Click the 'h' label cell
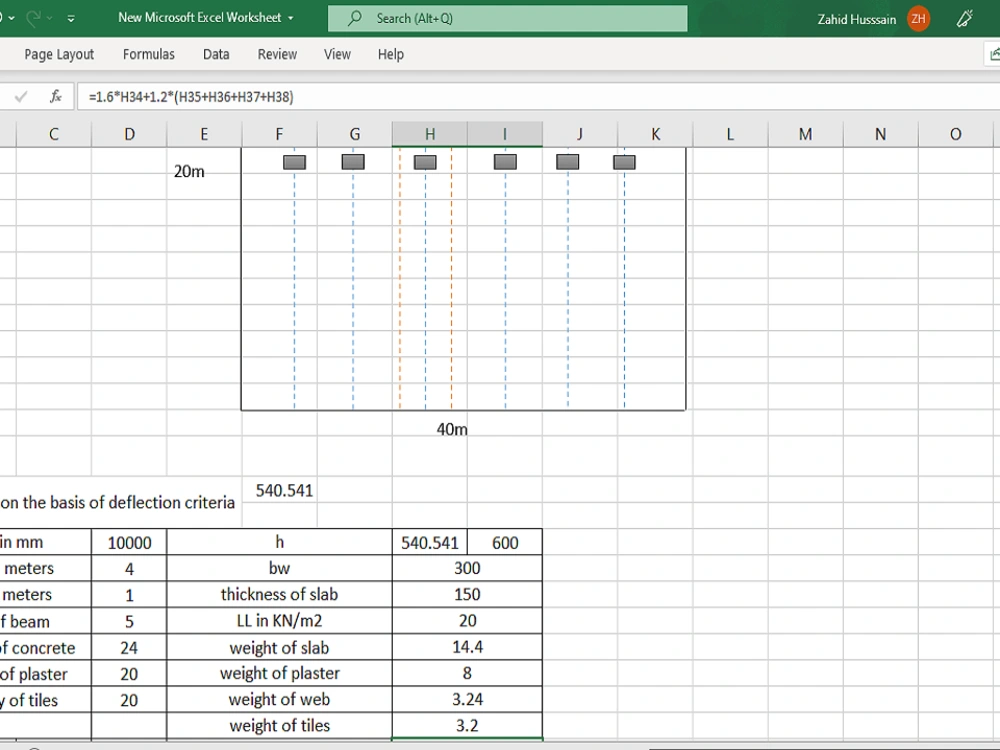The height and width of the screenshot is (750, 1000). 279,543
